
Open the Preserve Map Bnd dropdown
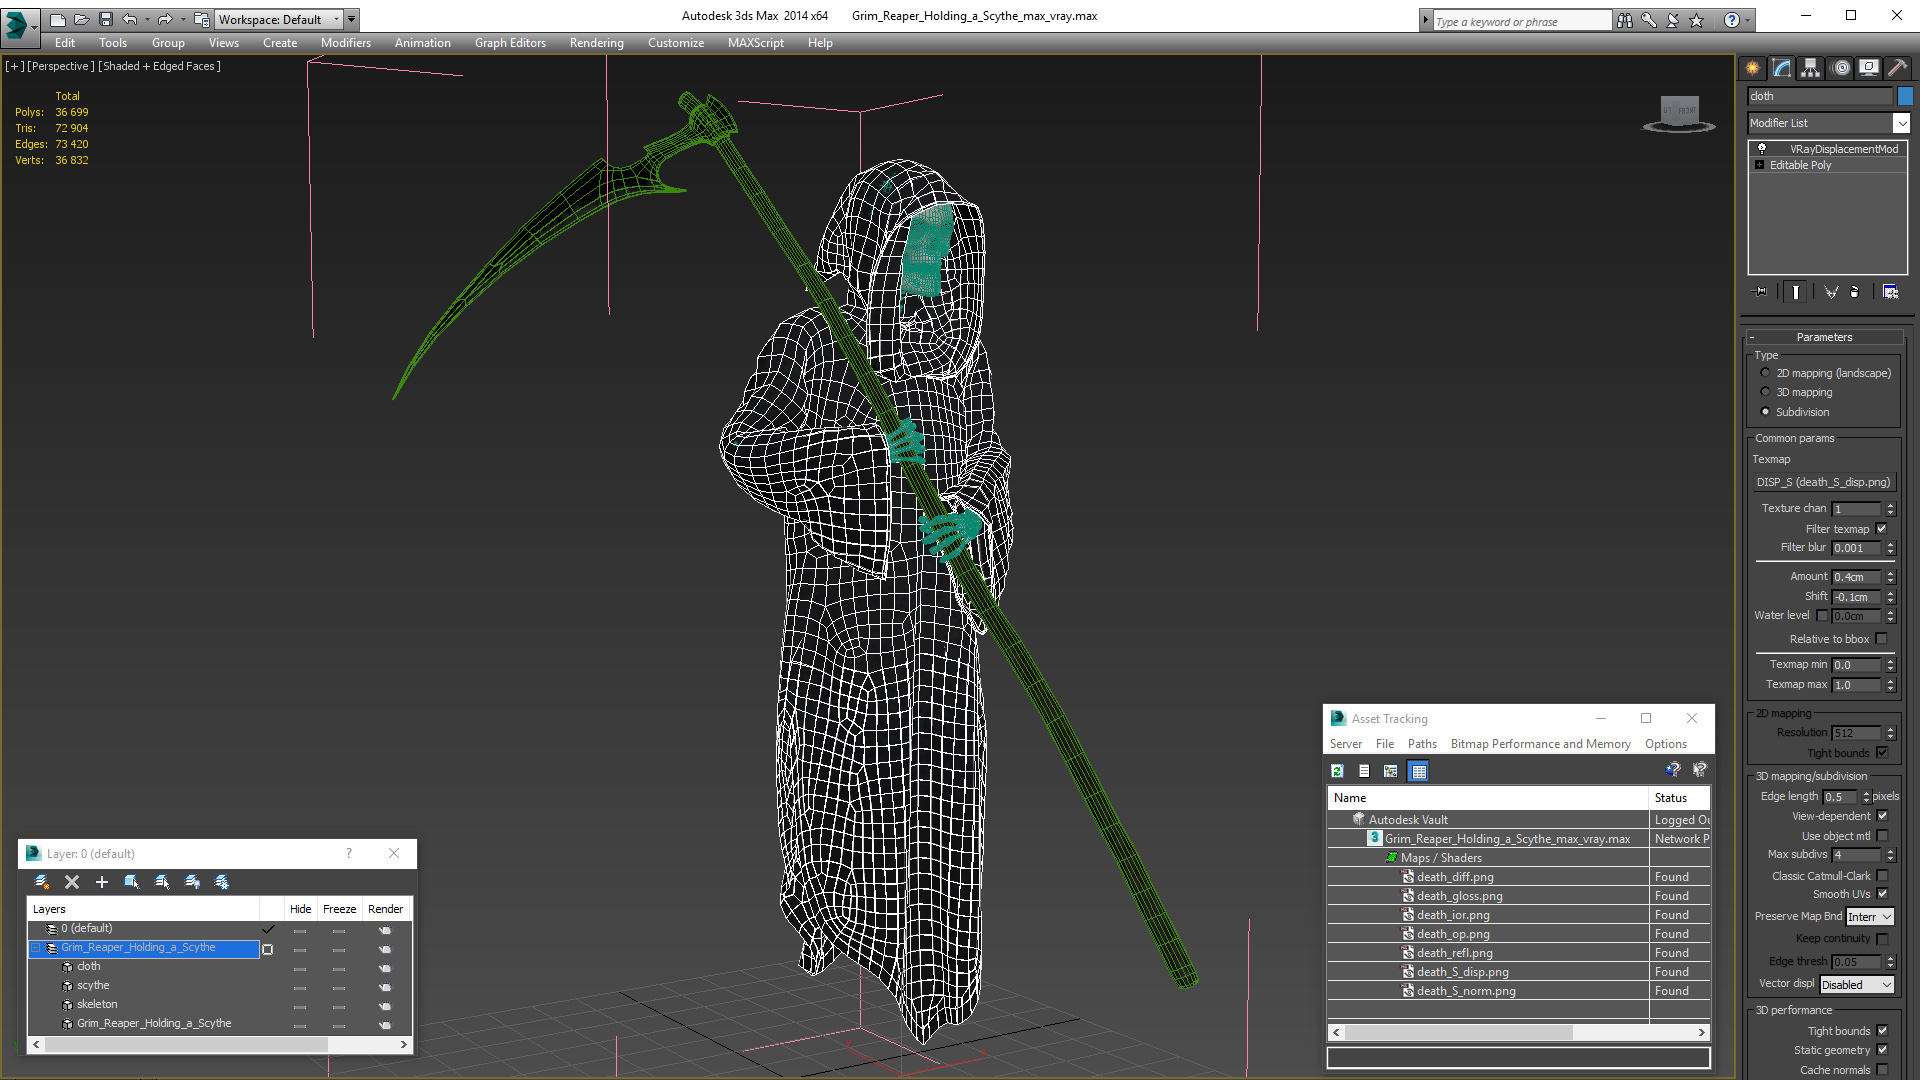1870,917
